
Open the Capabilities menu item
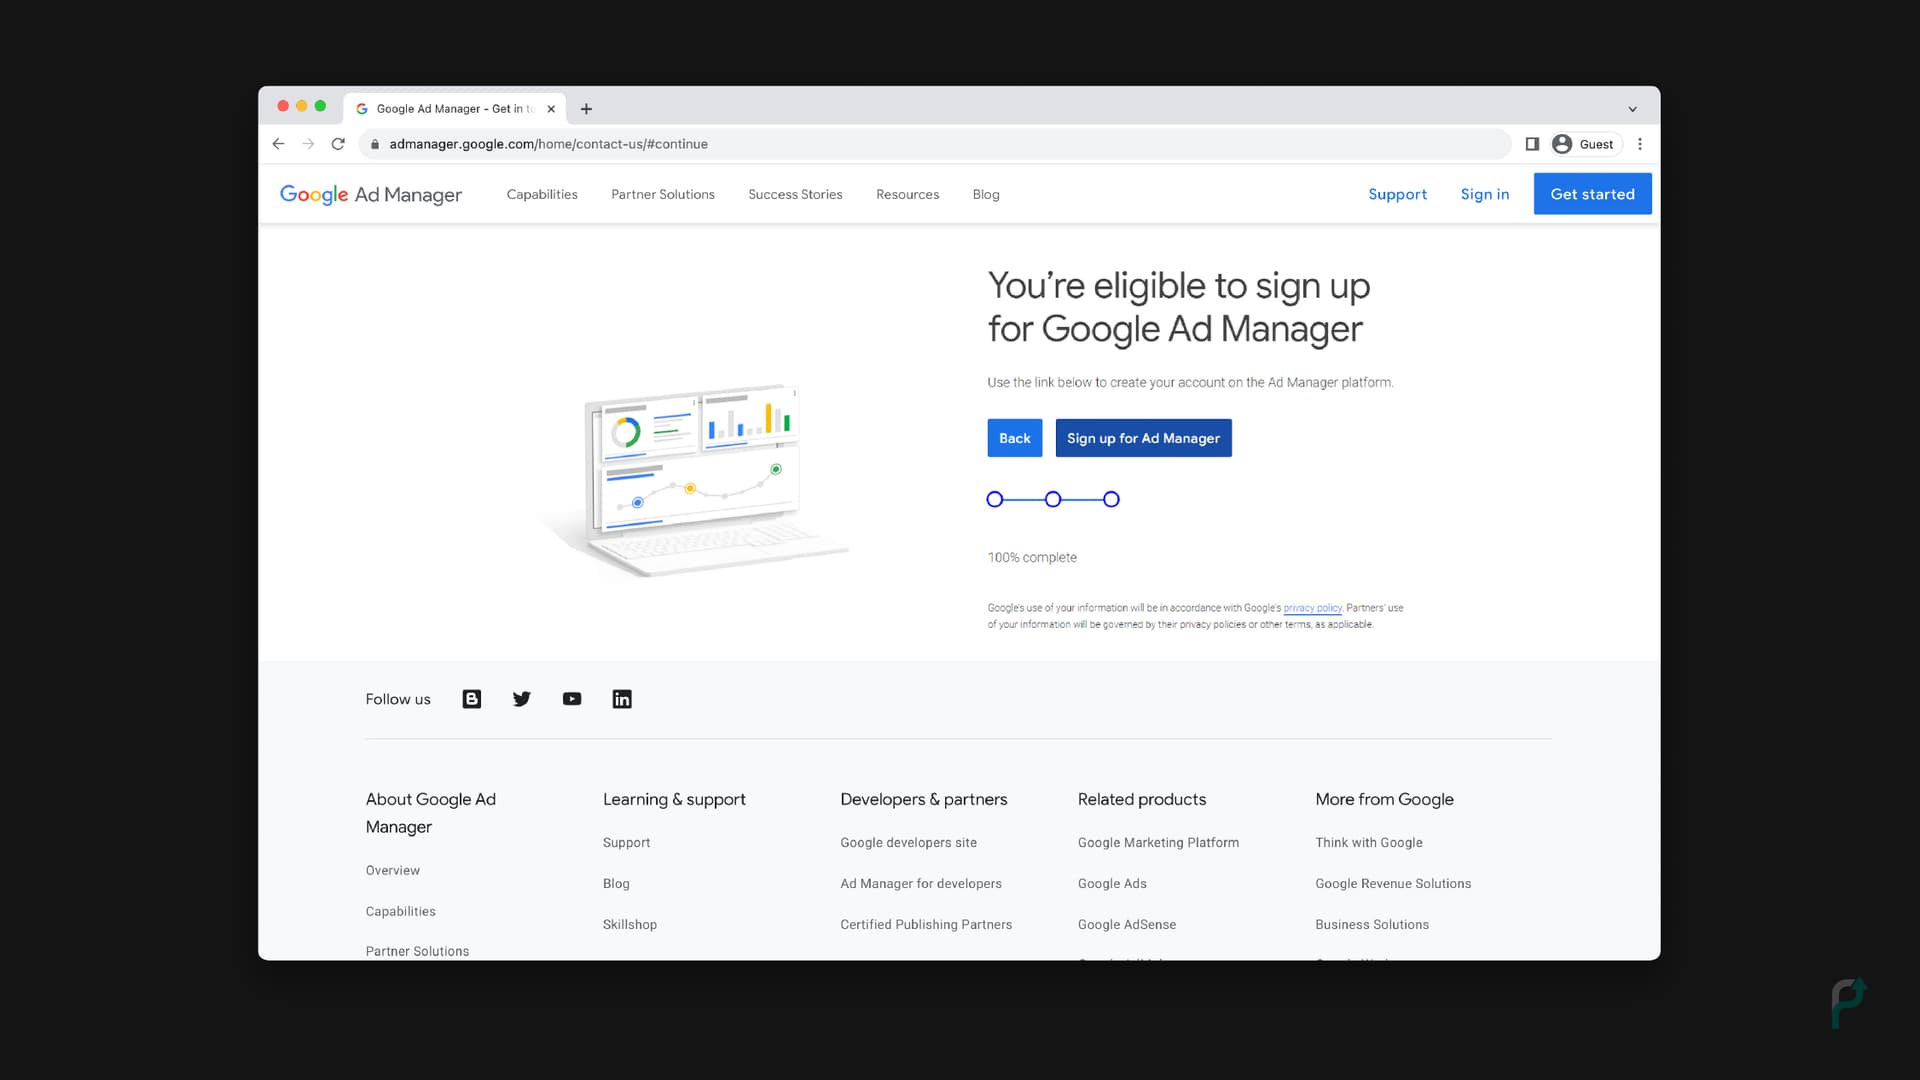542,194
